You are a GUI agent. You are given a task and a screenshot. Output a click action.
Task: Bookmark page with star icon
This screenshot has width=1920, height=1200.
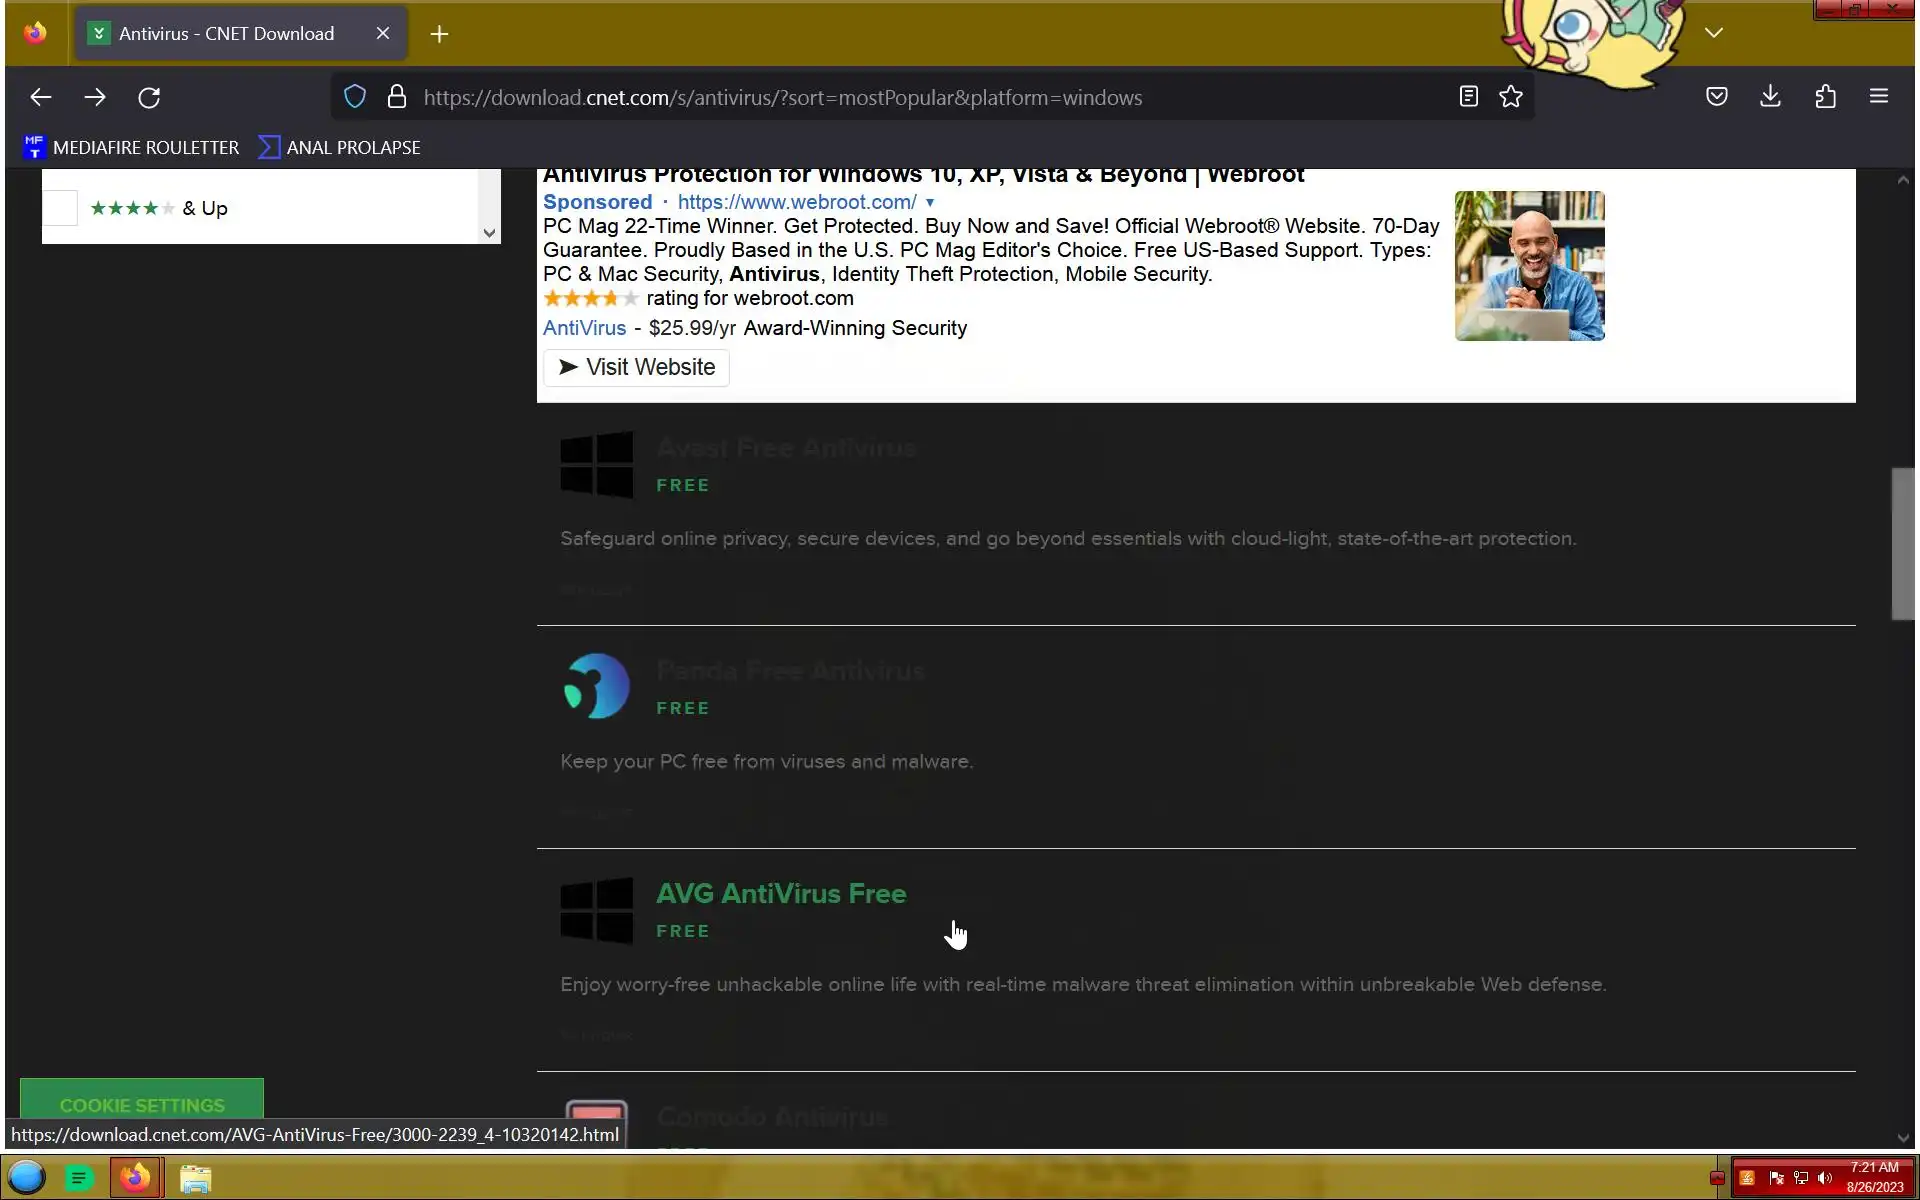point(1510,97)
